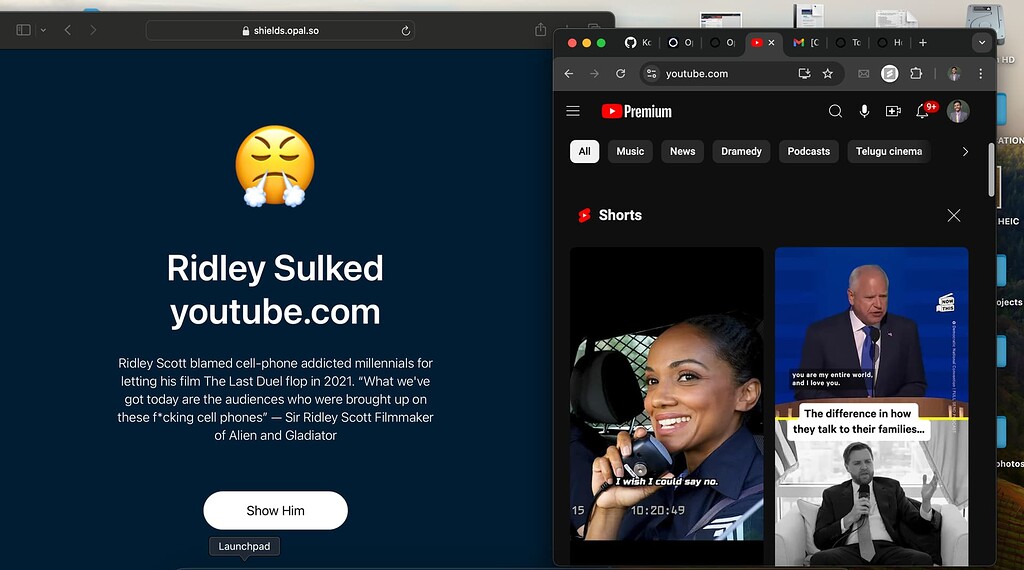Start voice search with microphone icon
Image resolution: width=1024 pixels, height=570 pixels.
(864, 111)
